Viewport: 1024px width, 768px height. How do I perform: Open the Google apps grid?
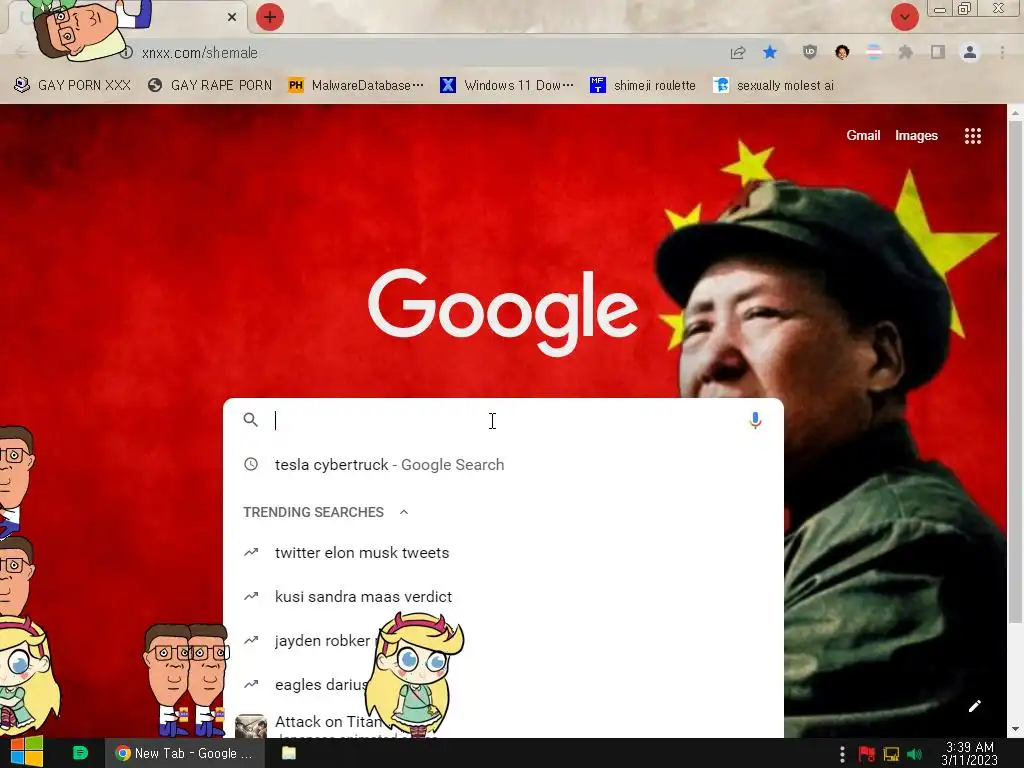973,136
